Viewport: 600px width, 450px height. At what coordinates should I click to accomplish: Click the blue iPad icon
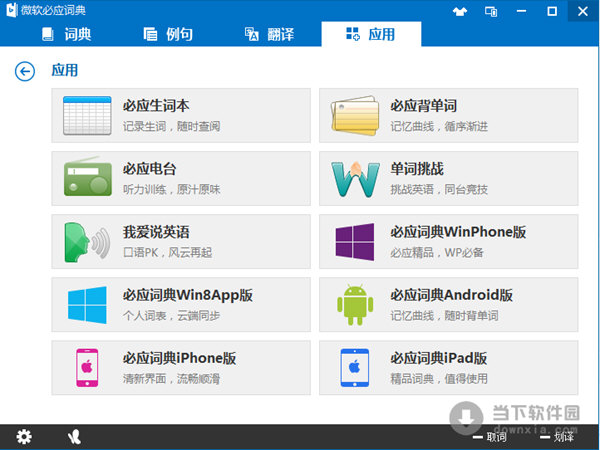[x=355, y=368]
